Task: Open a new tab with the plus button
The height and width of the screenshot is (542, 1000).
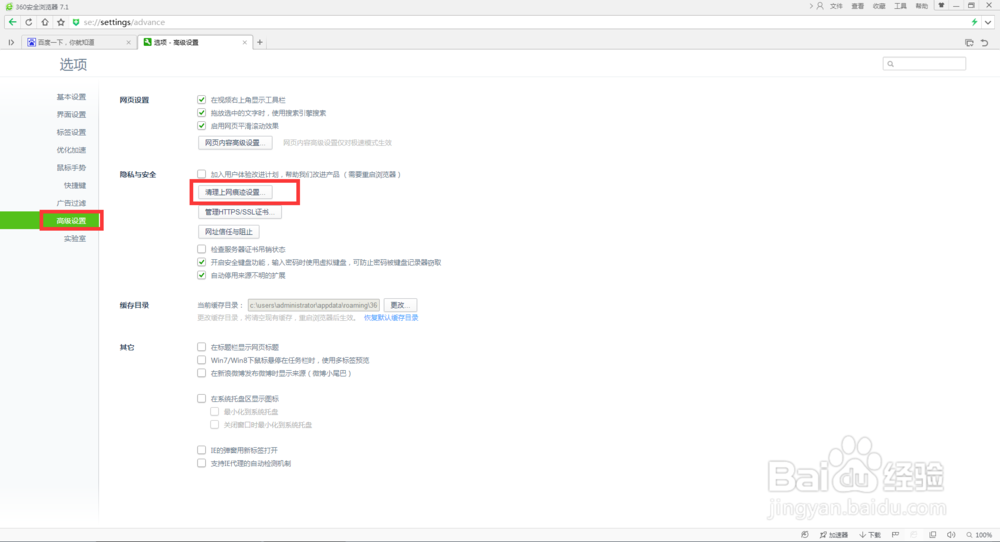Action: pyautogui.click(x=260, y=43)
